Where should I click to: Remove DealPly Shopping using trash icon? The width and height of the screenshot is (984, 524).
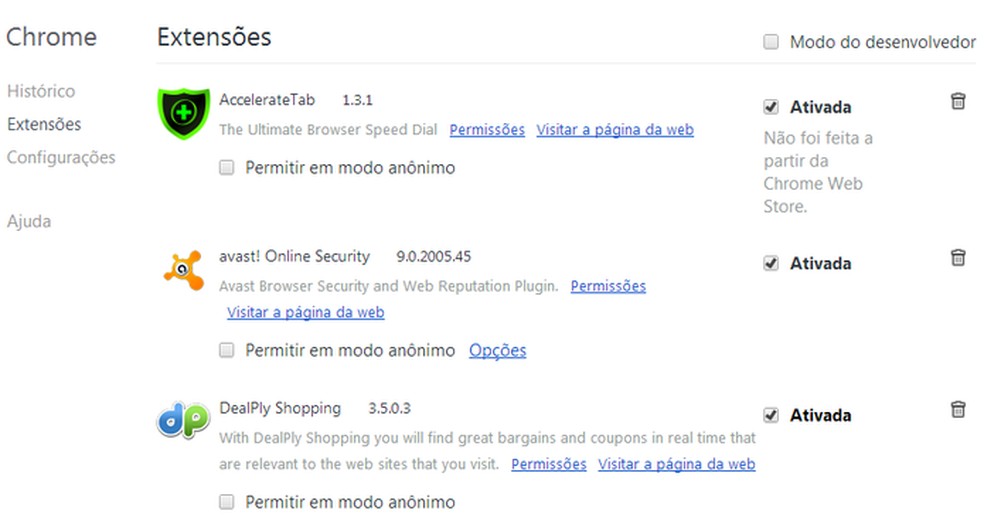tap(957, 409)
